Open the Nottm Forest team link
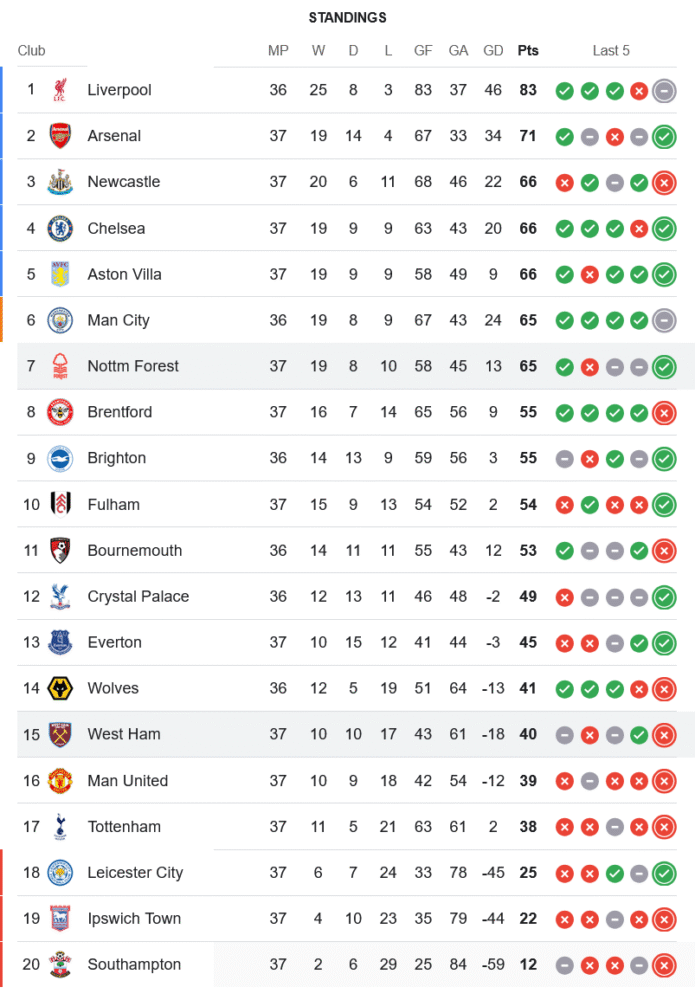The image size is (695, 1000). point(133,366)
